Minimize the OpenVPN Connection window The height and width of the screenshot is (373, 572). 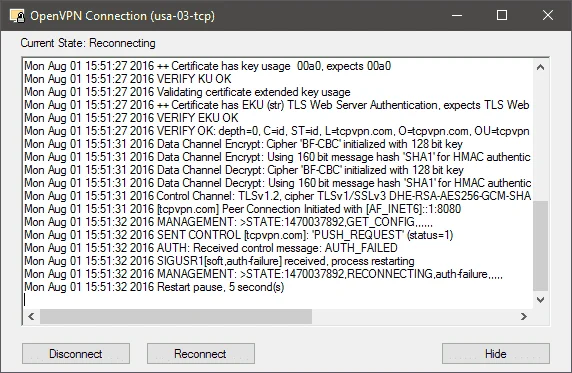tap(457, 15)
